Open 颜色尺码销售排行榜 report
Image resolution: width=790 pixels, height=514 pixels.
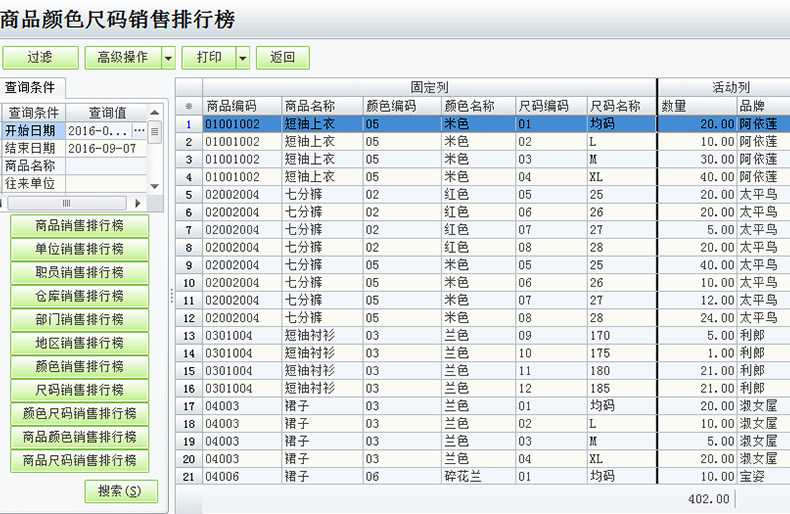click(80, 413)
